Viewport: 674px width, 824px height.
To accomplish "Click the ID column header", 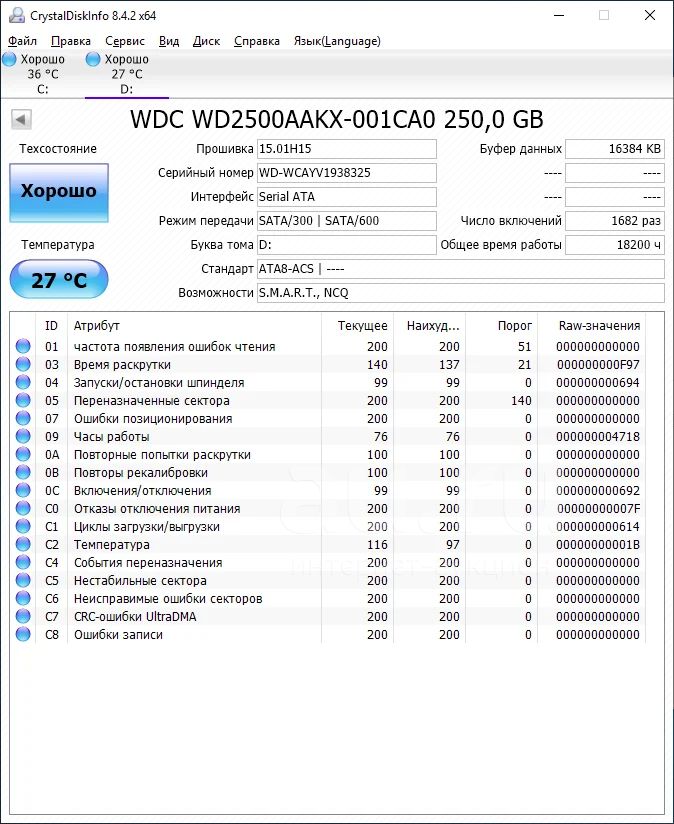I will point(51,326).
